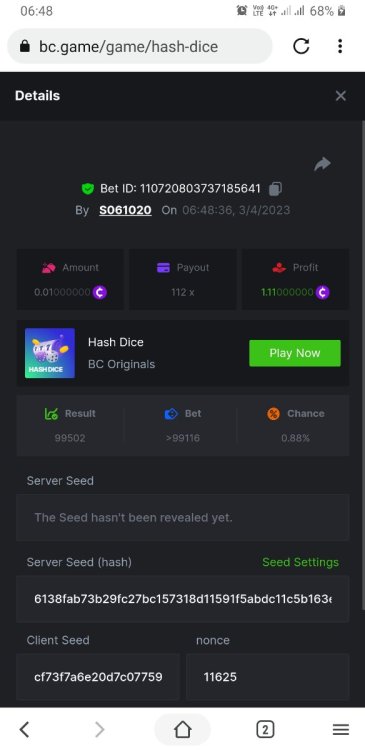Screen dimensions: 365x750
Task: Click the orange Chance percent icon
Action: pos(273,414)
